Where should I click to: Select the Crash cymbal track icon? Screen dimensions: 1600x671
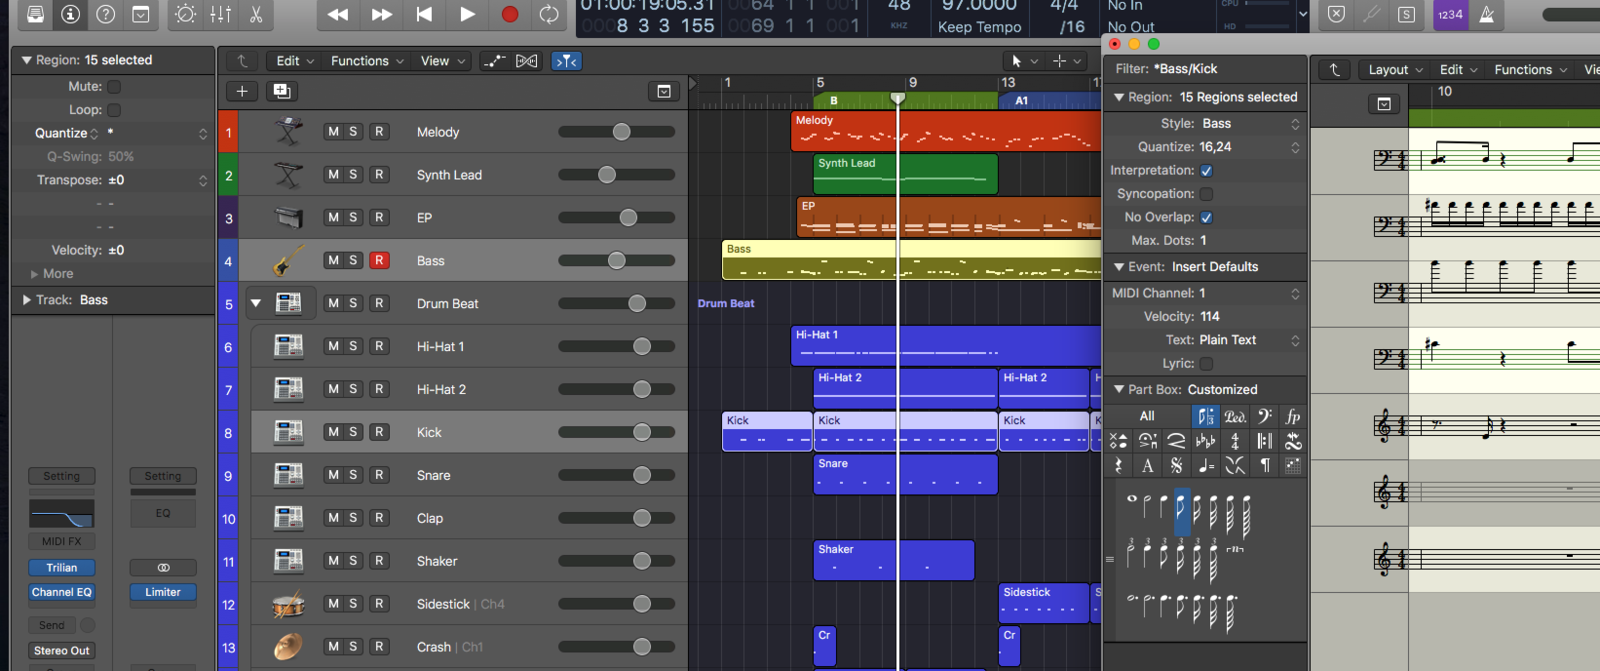coord(288,647)
